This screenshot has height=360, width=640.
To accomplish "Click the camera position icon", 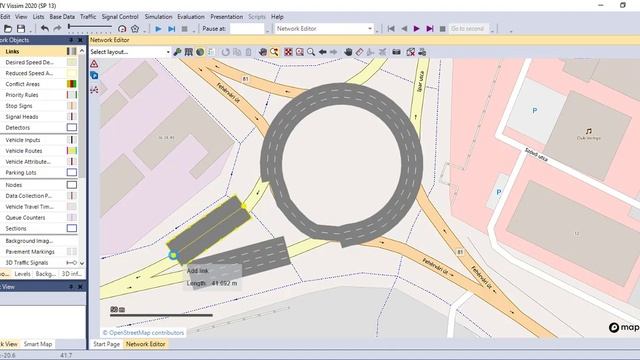I will 396,52.
